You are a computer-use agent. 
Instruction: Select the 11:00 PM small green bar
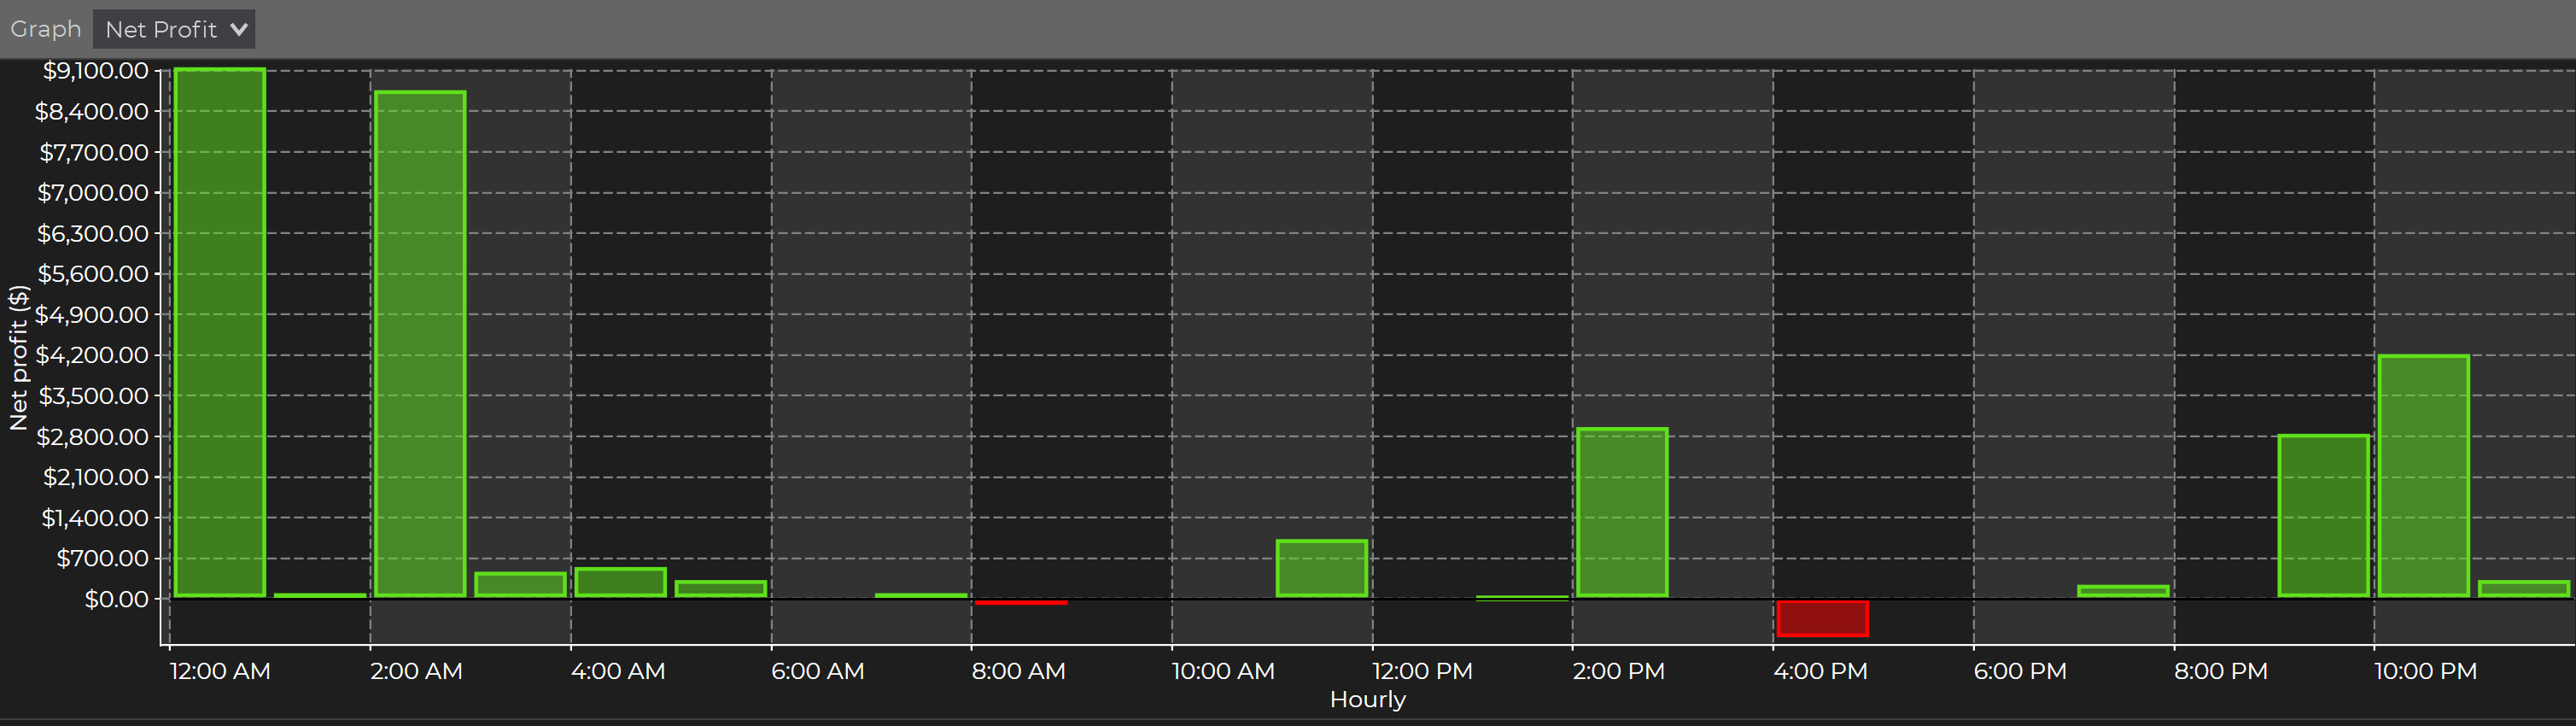(x=2524, y=588)
